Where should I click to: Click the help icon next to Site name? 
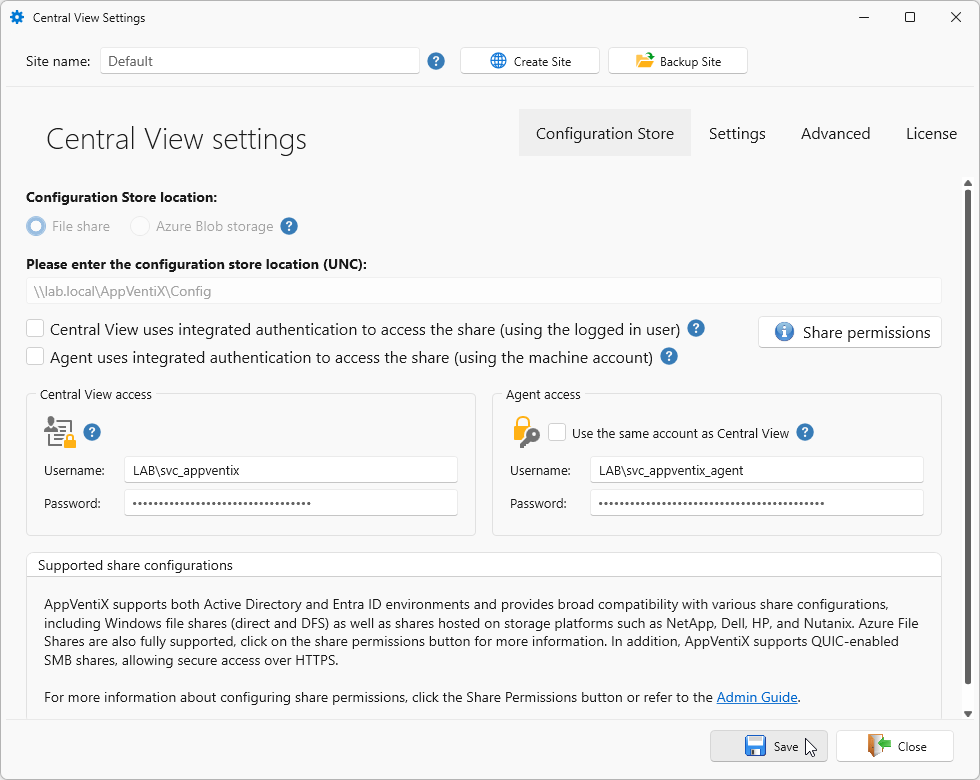(436, 61)
